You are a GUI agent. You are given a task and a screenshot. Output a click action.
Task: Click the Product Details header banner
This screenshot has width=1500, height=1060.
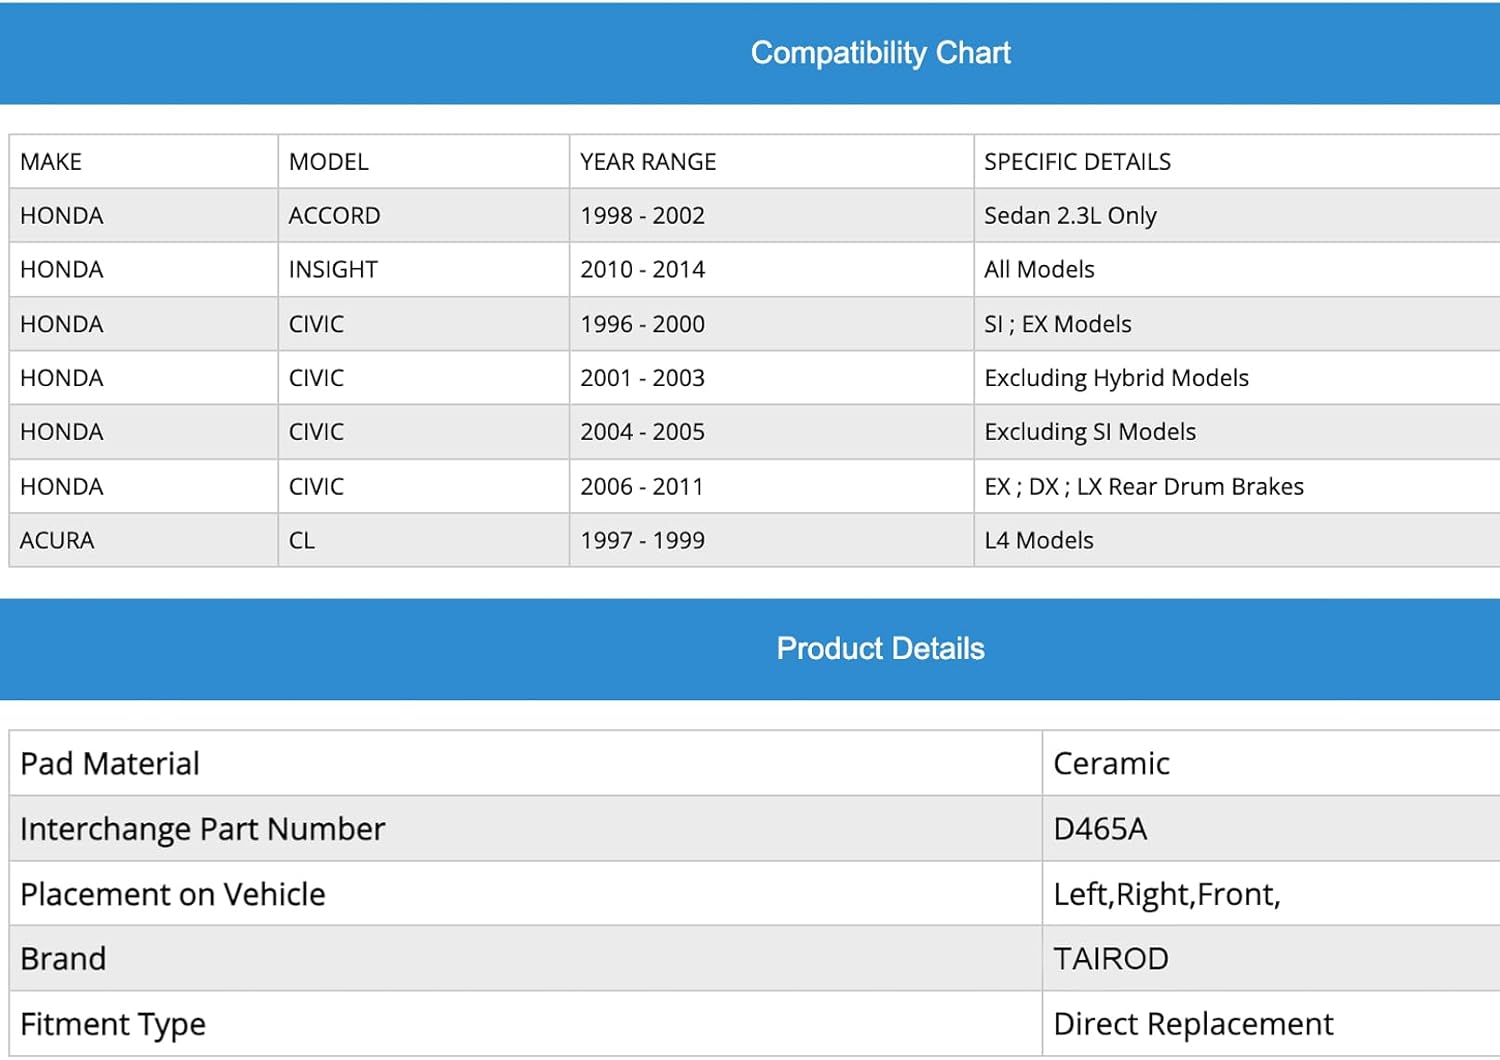click(x=880, y=649)
